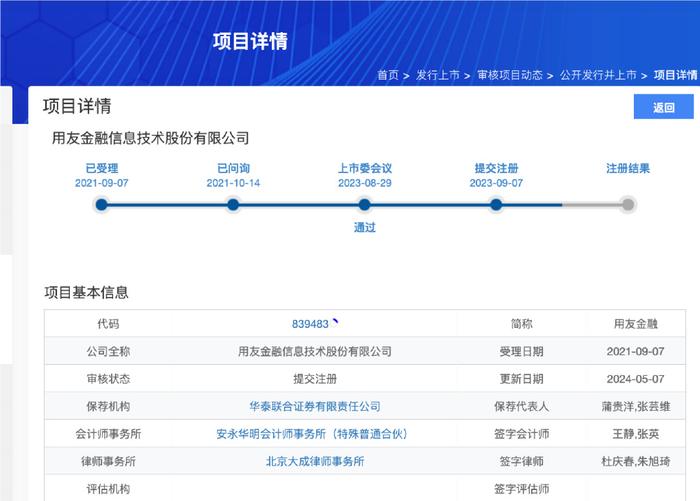Viewport: 700px width, 501px height.
Task: Click the white 项目详情 banner title
Action: pyautogui.click(x=250, y=42)
